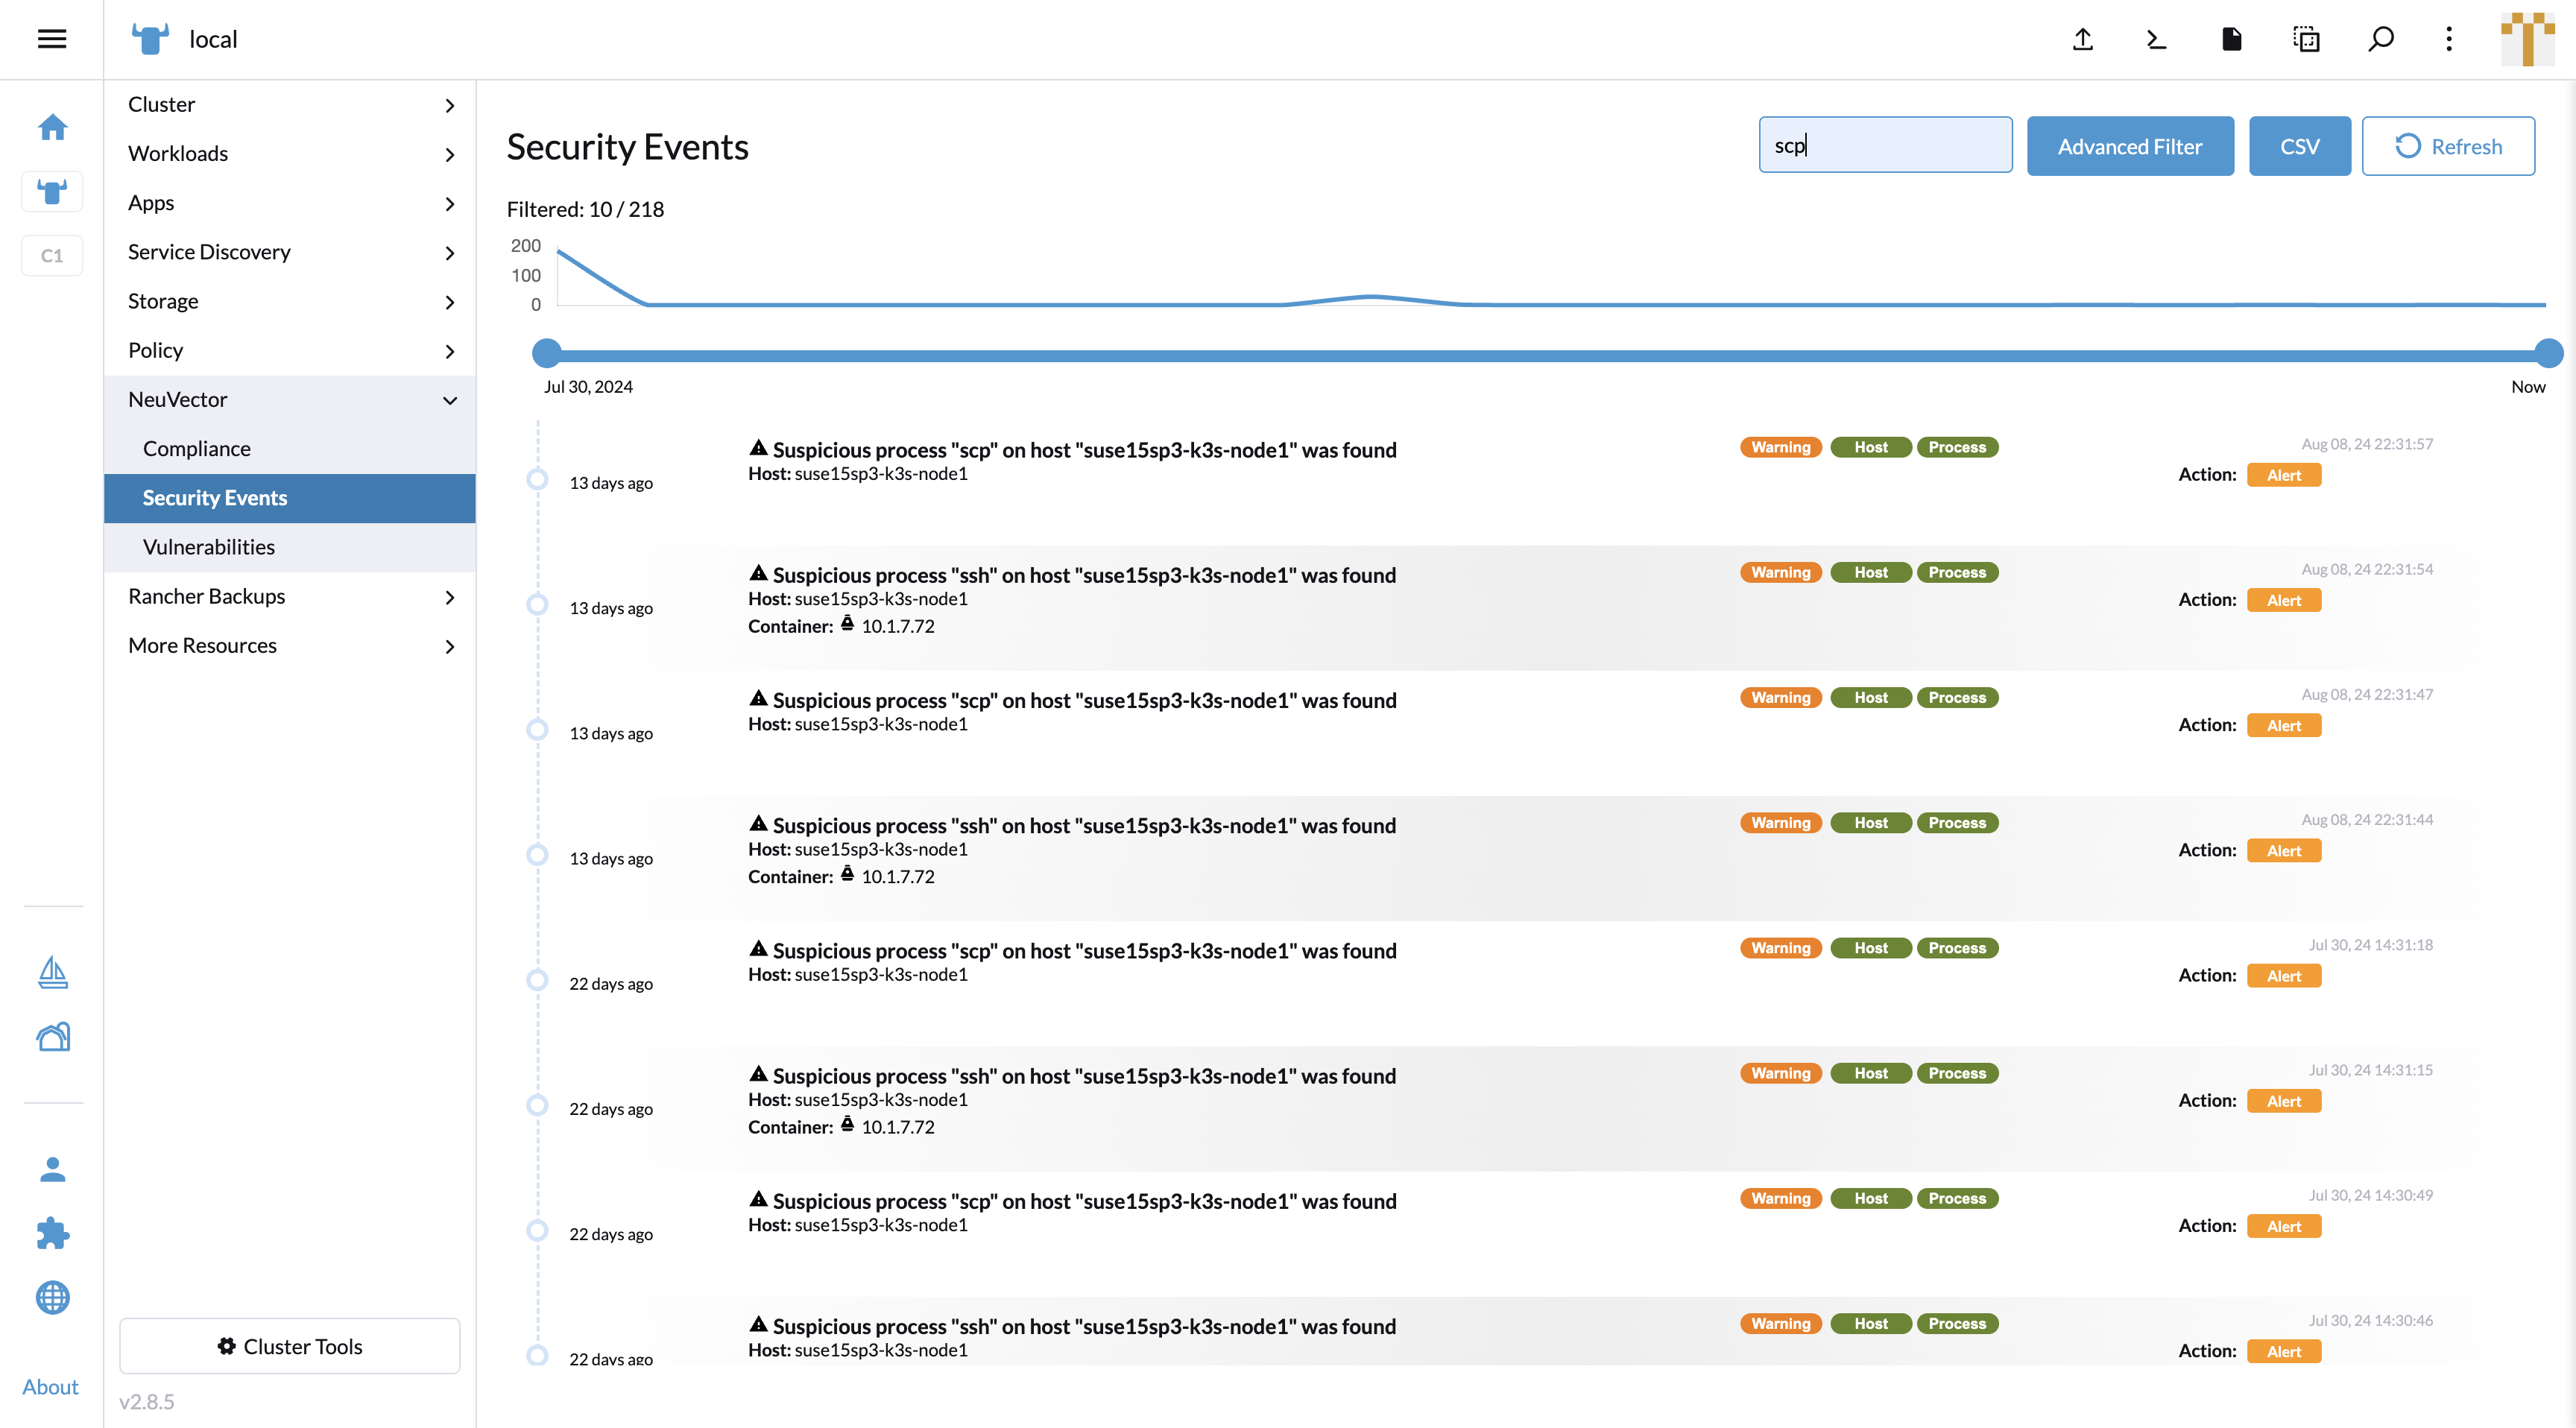Image resolution: width=2576 pixels, height=1428 pixels.
Task: Open the resource search magnifier icon
Action: tap(2380, 39)
